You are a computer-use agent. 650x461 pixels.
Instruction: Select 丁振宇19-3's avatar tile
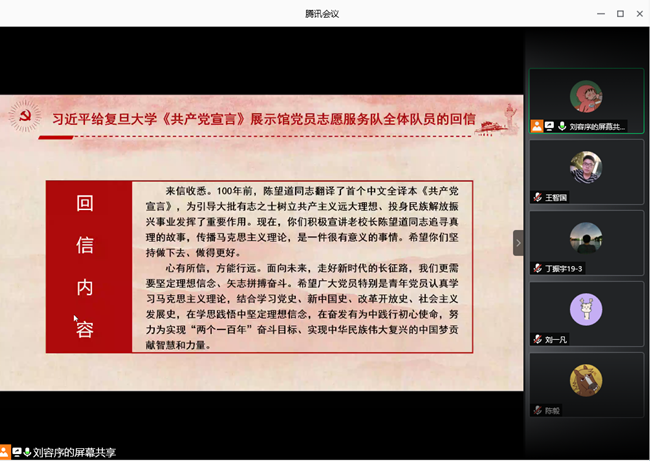(x=586, y=238)
